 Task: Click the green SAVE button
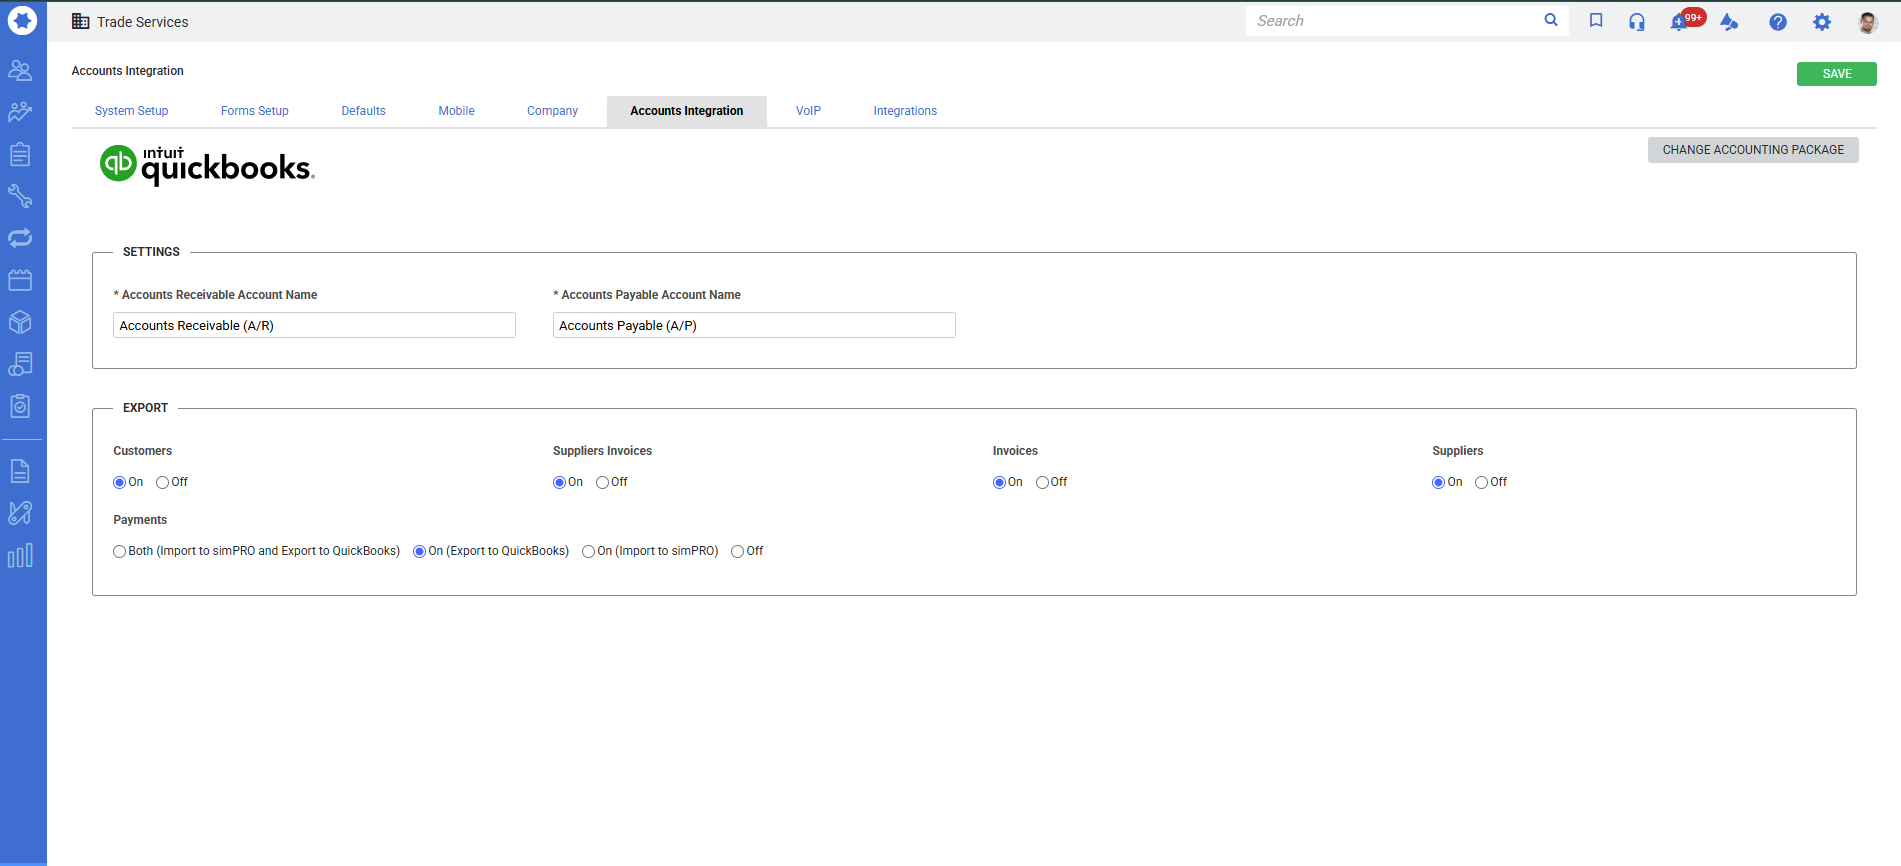[1836, 74]
